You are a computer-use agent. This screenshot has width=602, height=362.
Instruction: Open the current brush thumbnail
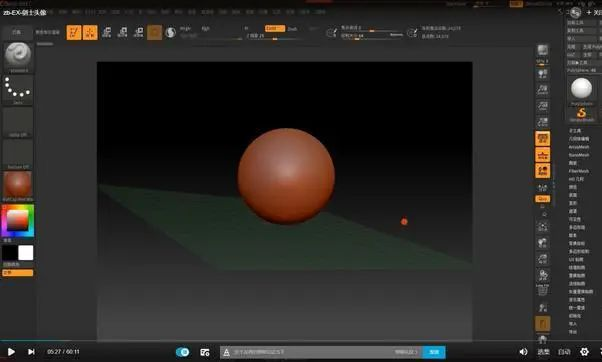pyautogui.click(x=18, y=57)
